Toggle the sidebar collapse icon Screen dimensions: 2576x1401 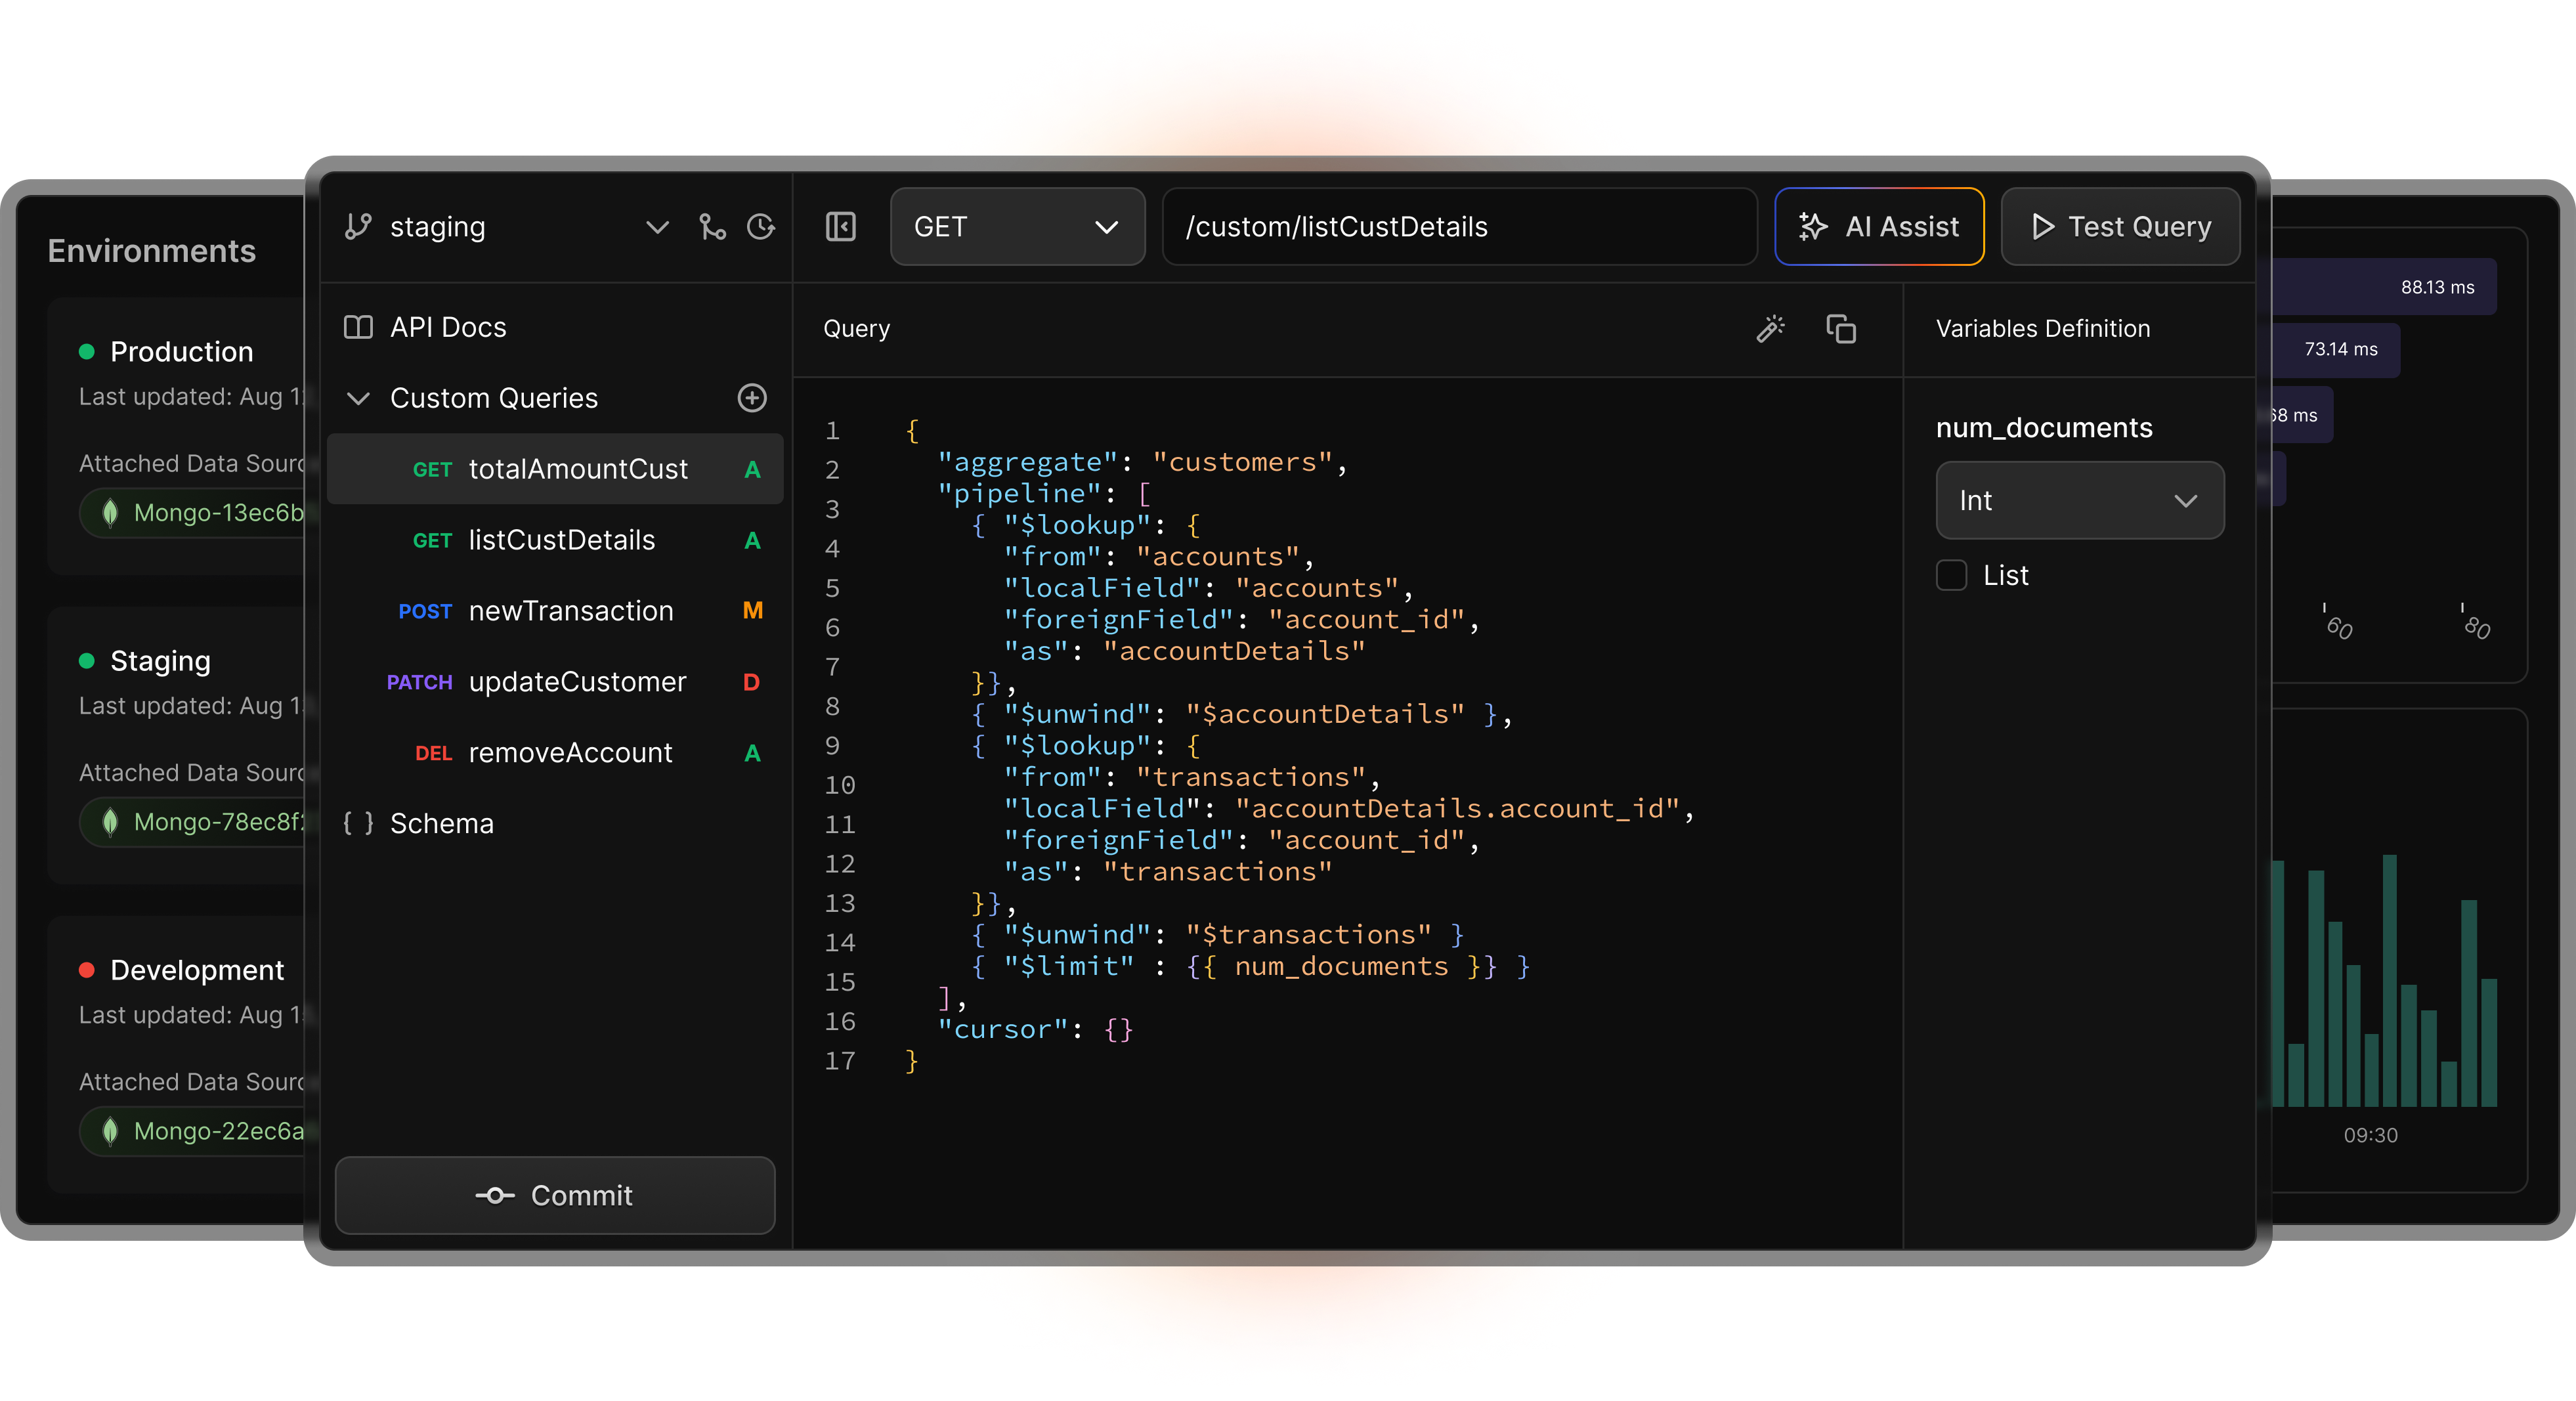coord(841,227)
